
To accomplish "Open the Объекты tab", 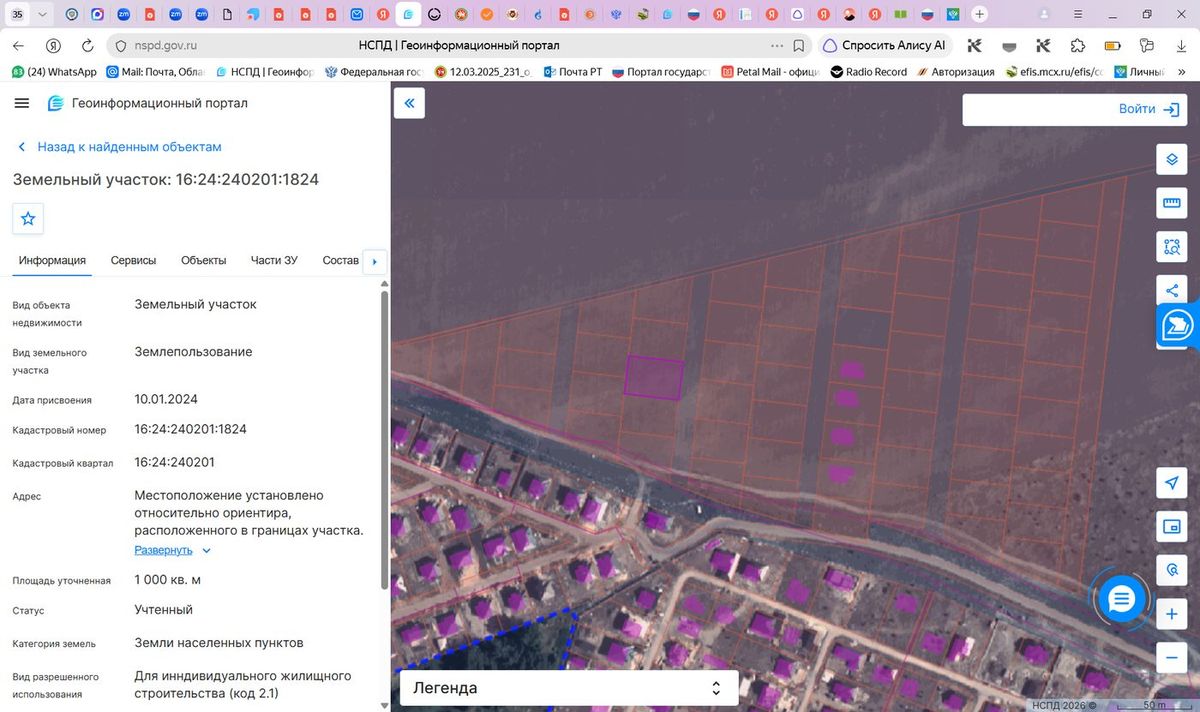I will (x=204, y=260).
